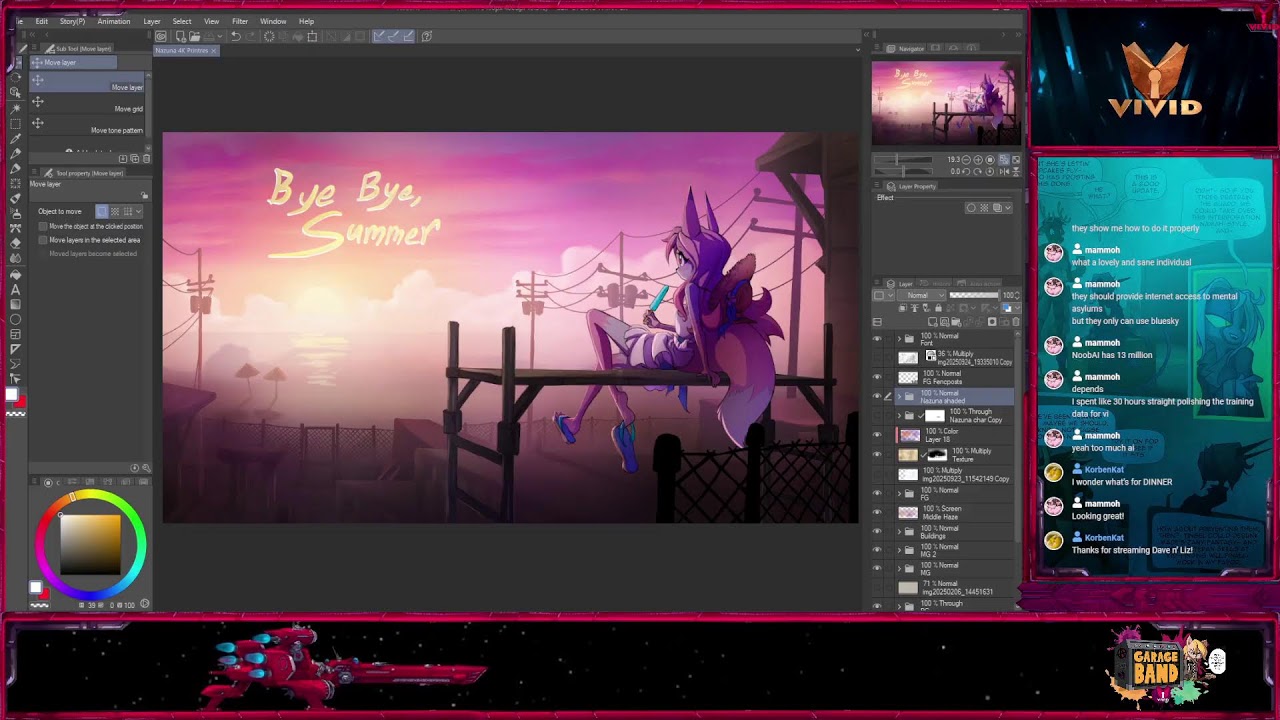The height and width of the screenshot is (720, 1280).
Task: Click the Layer Property panel tab
Action: (910, 186)
